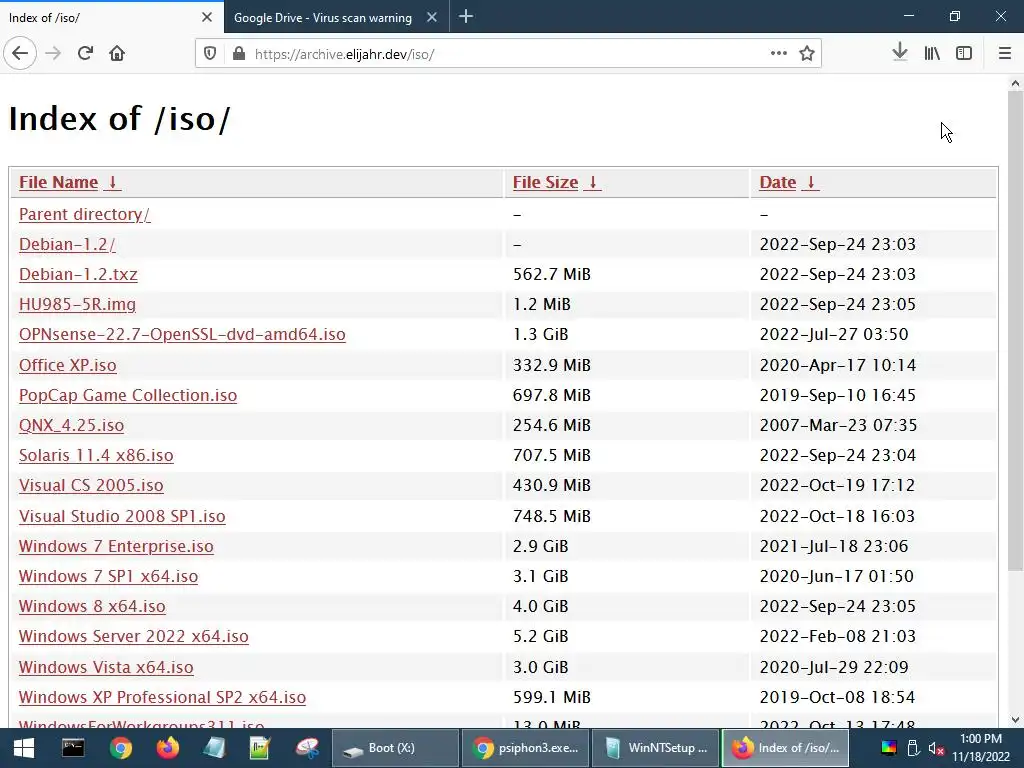This screenshot has width=1024, height=768.
Task: Switch to psiphon3.exe Chrome window
Action: 526,748
